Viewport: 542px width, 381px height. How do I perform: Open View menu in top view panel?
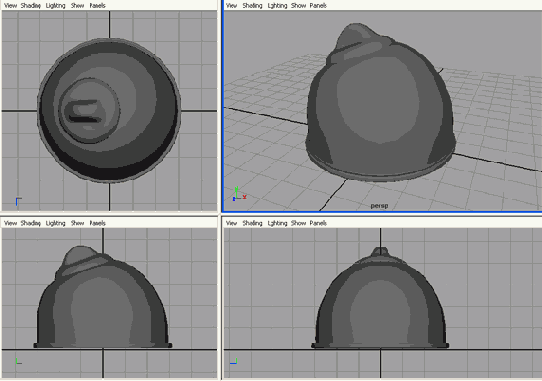10,6
